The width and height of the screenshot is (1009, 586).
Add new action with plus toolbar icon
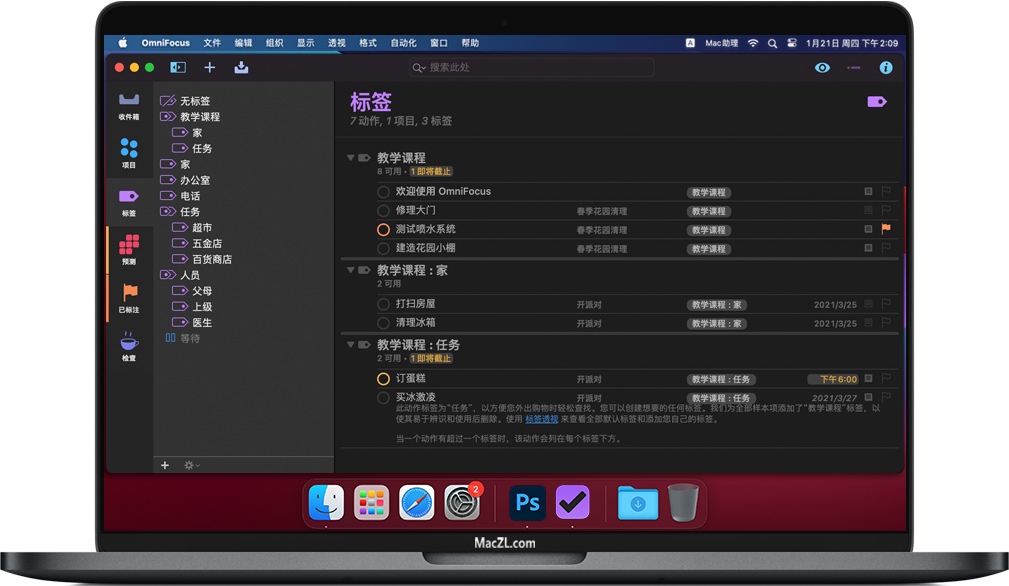[x=210, y=68]
